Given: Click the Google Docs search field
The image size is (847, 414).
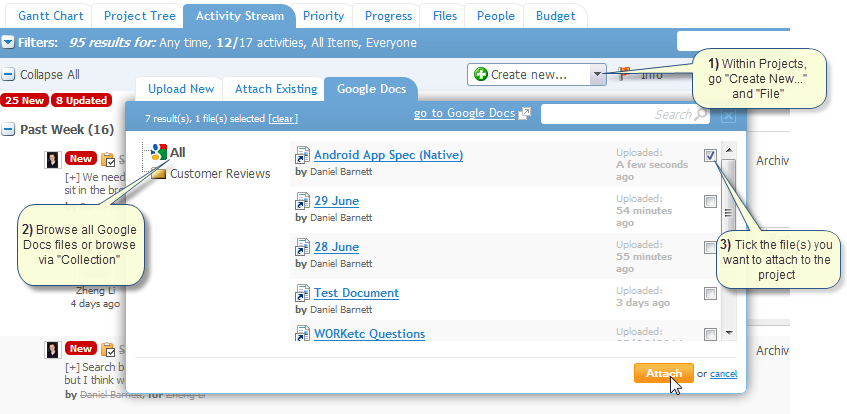Looking at the screenshot, I should (616, 114).
